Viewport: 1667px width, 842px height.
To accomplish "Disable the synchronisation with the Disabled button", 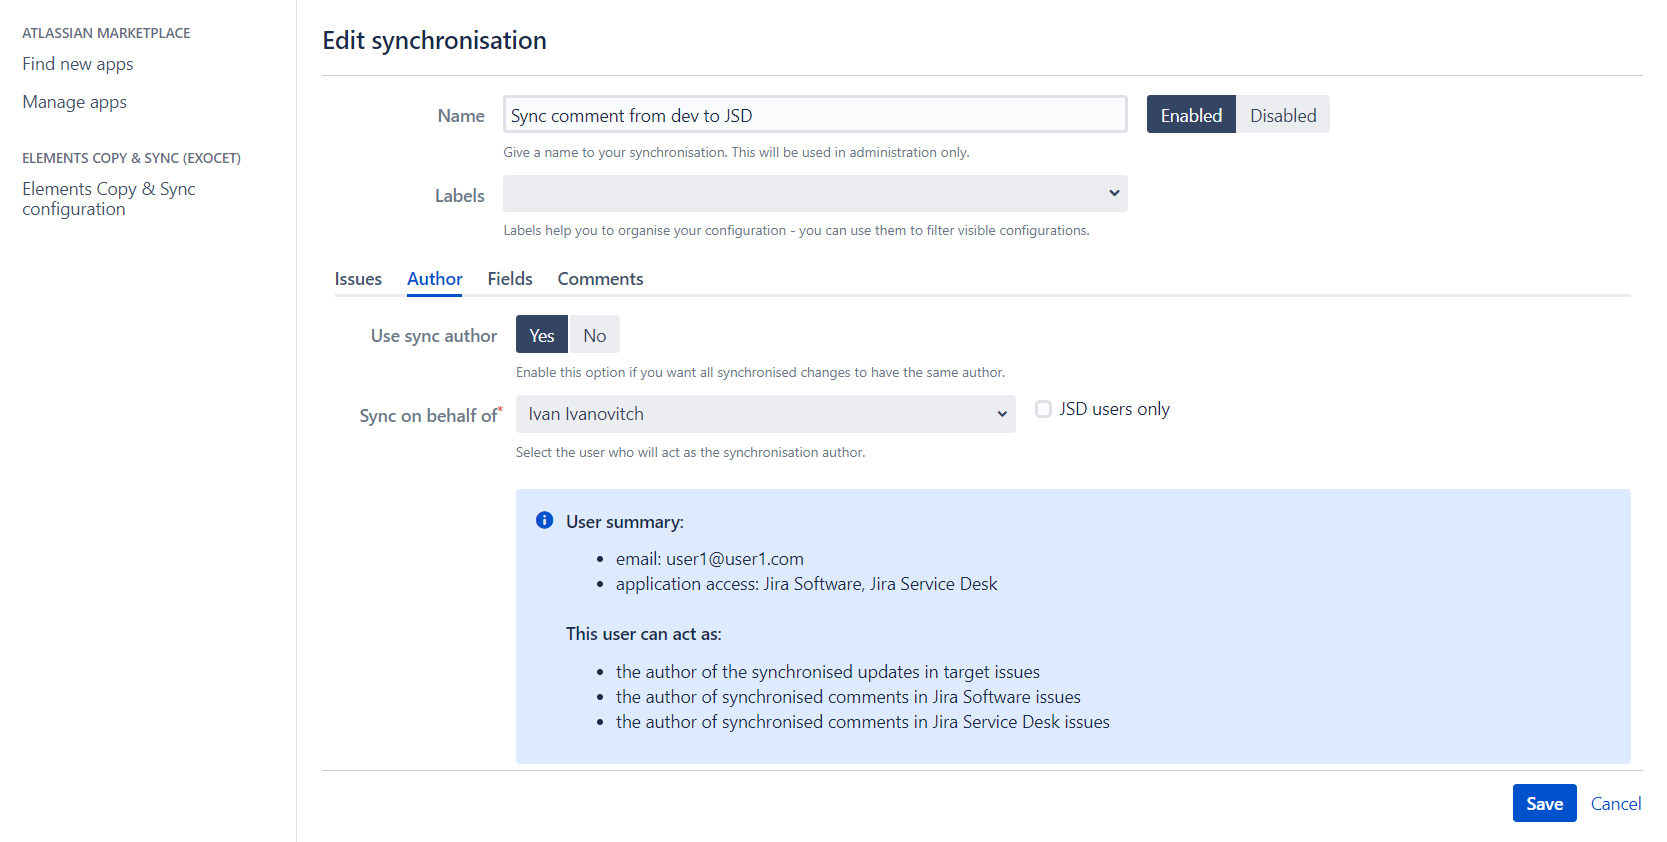I will click(x=1283, y=114).
